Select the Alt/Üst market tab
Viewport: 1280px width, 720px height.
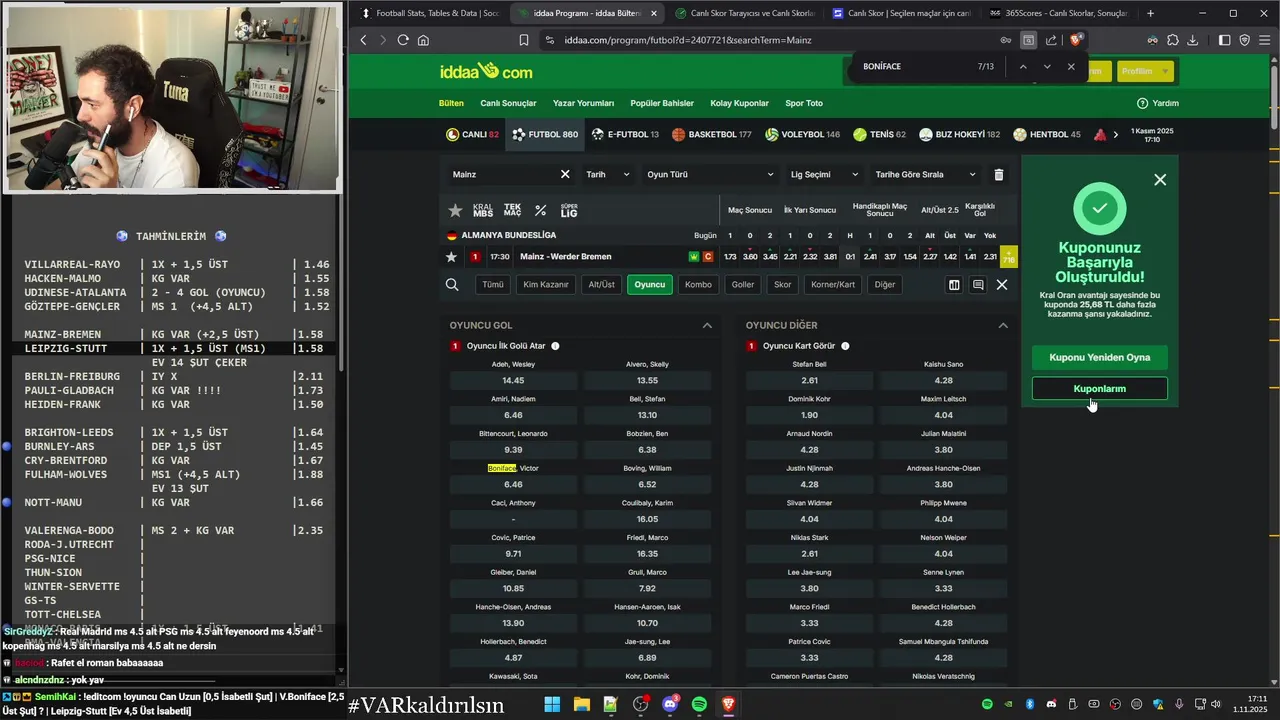click(602, 285)
